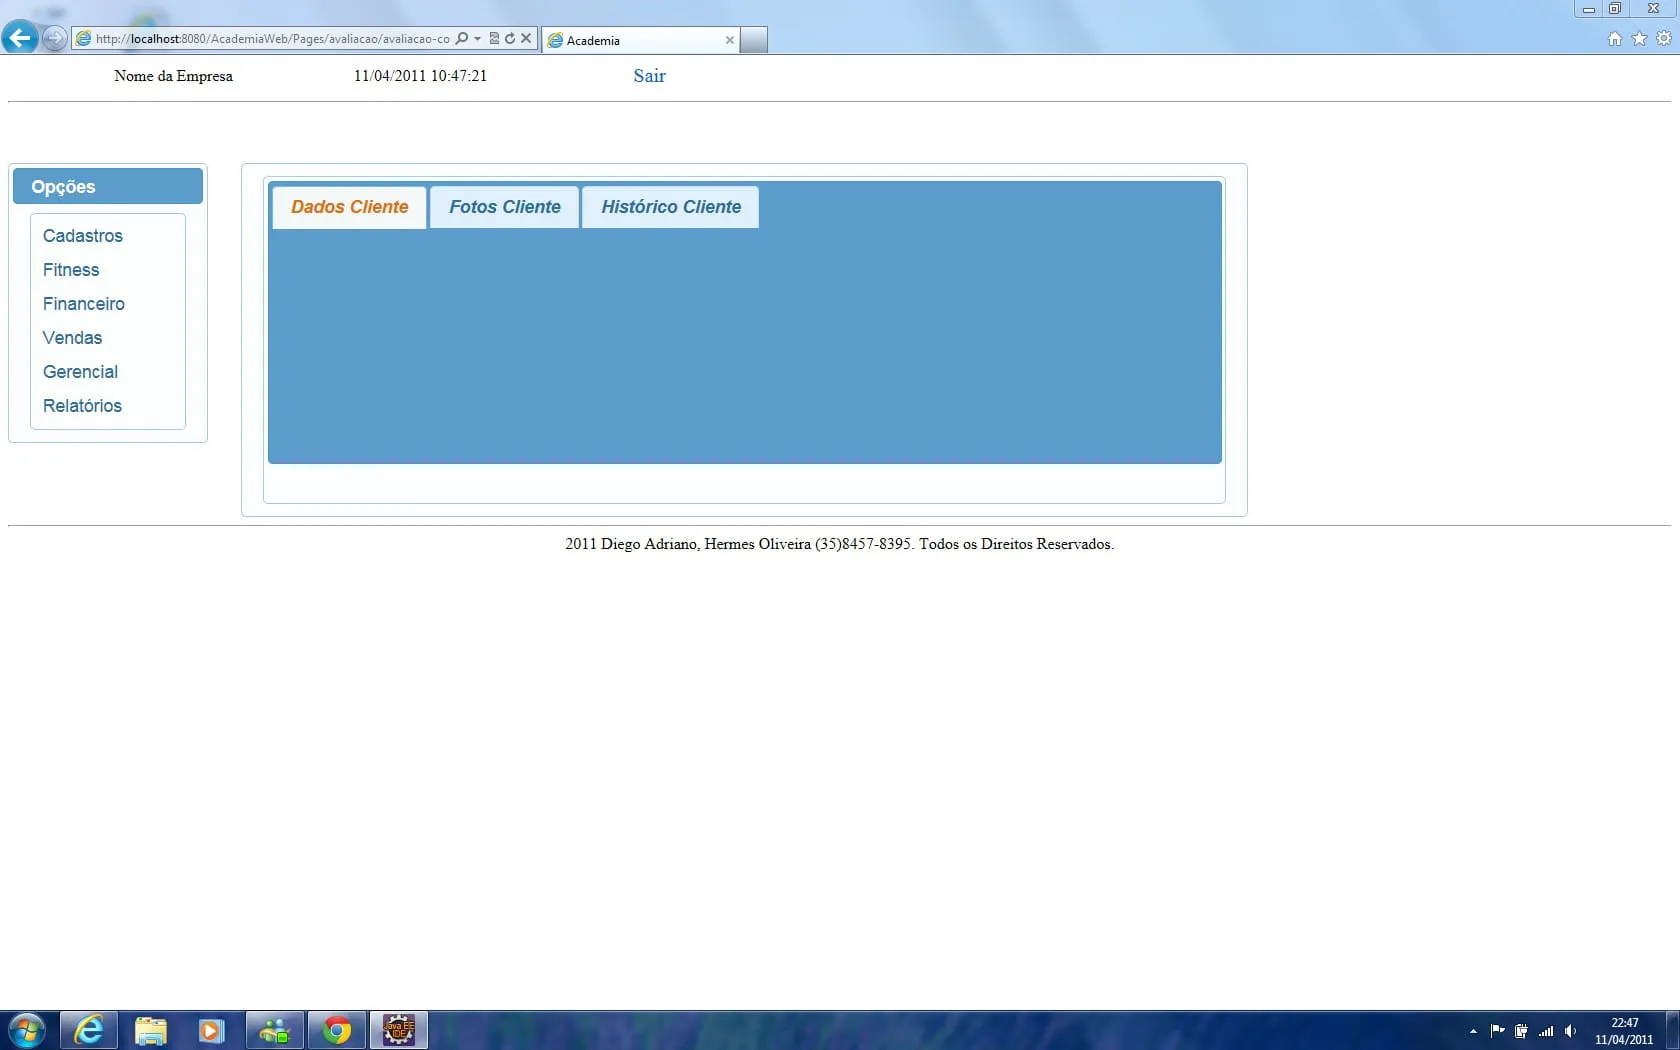Open the Favorites star icon
Screen dimensions: 1680x1050
point(1639,39)
